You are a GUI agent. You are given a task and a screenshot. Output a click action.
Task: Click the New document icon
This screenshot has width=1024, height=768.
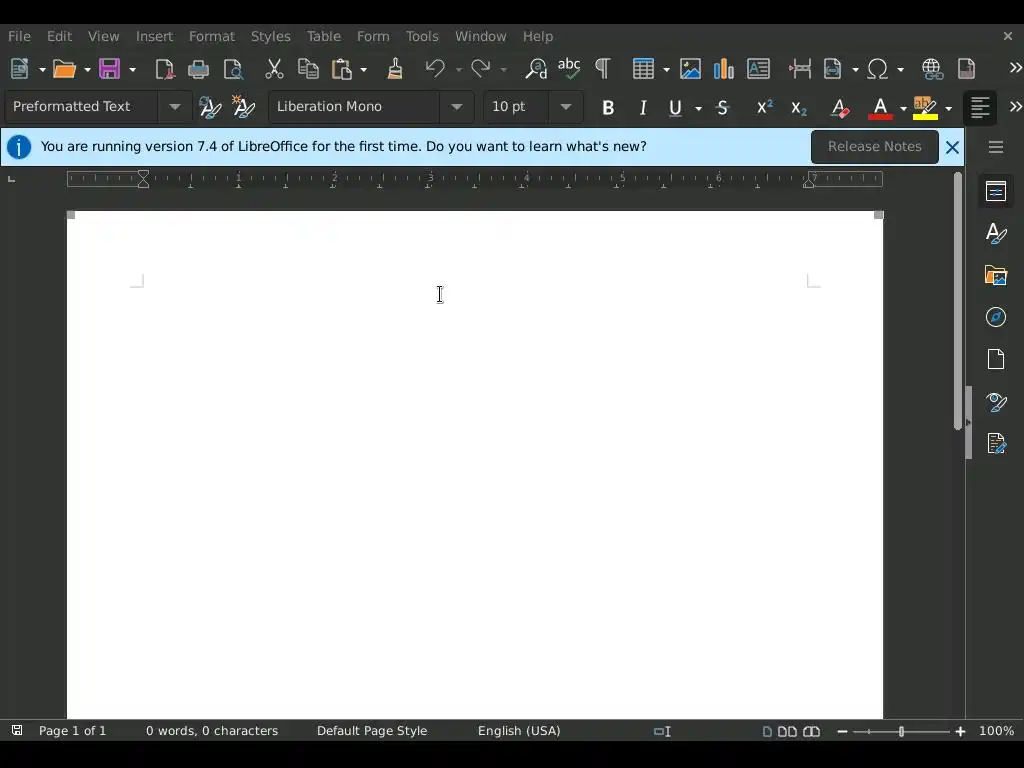[20, 69]
